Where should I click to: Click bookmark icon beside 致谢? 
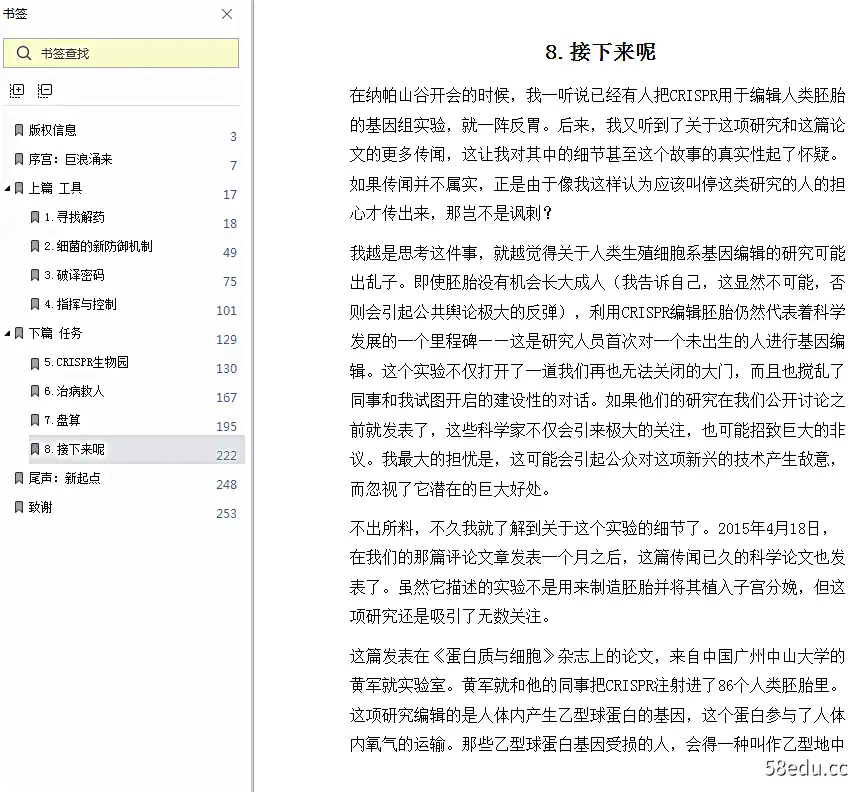[x=19, y=507]
